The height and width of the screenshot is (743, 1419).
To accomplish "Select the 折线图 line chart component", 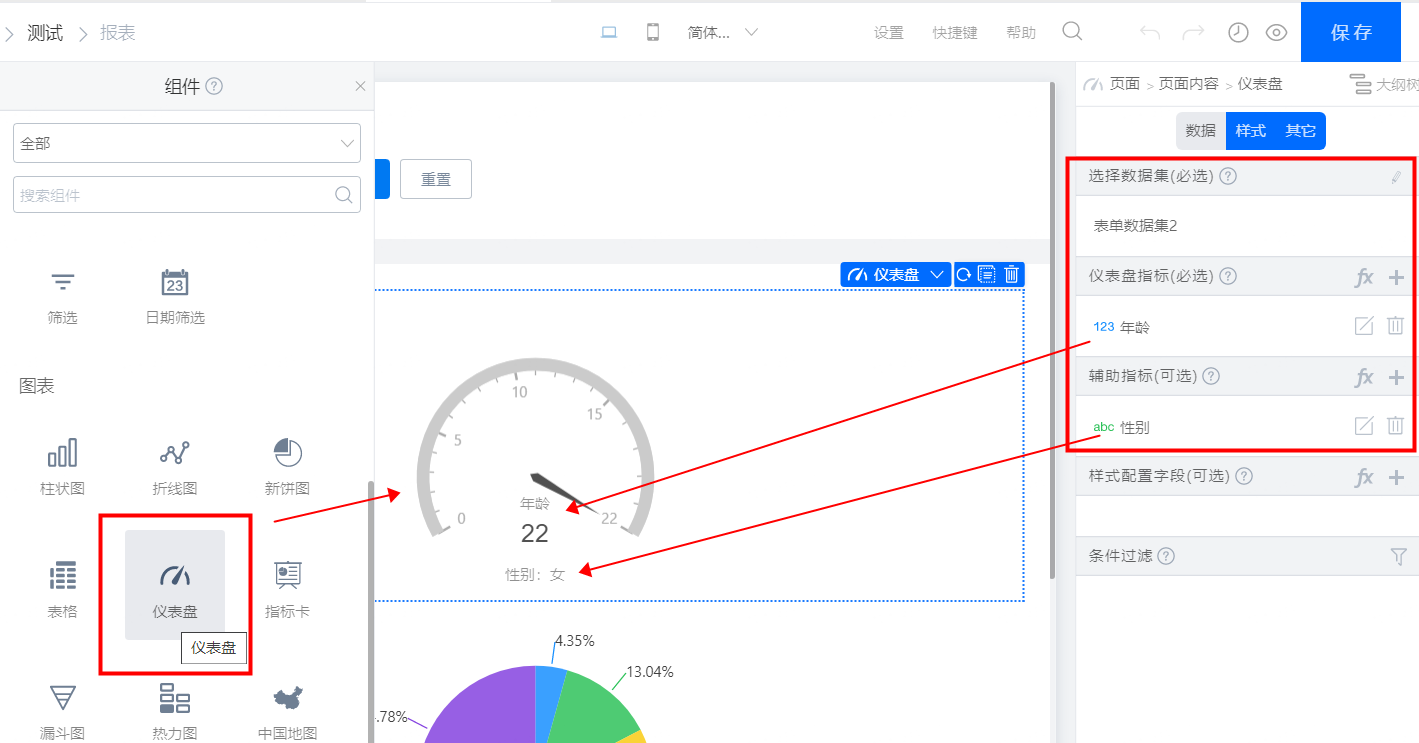I will pos(174,467).
